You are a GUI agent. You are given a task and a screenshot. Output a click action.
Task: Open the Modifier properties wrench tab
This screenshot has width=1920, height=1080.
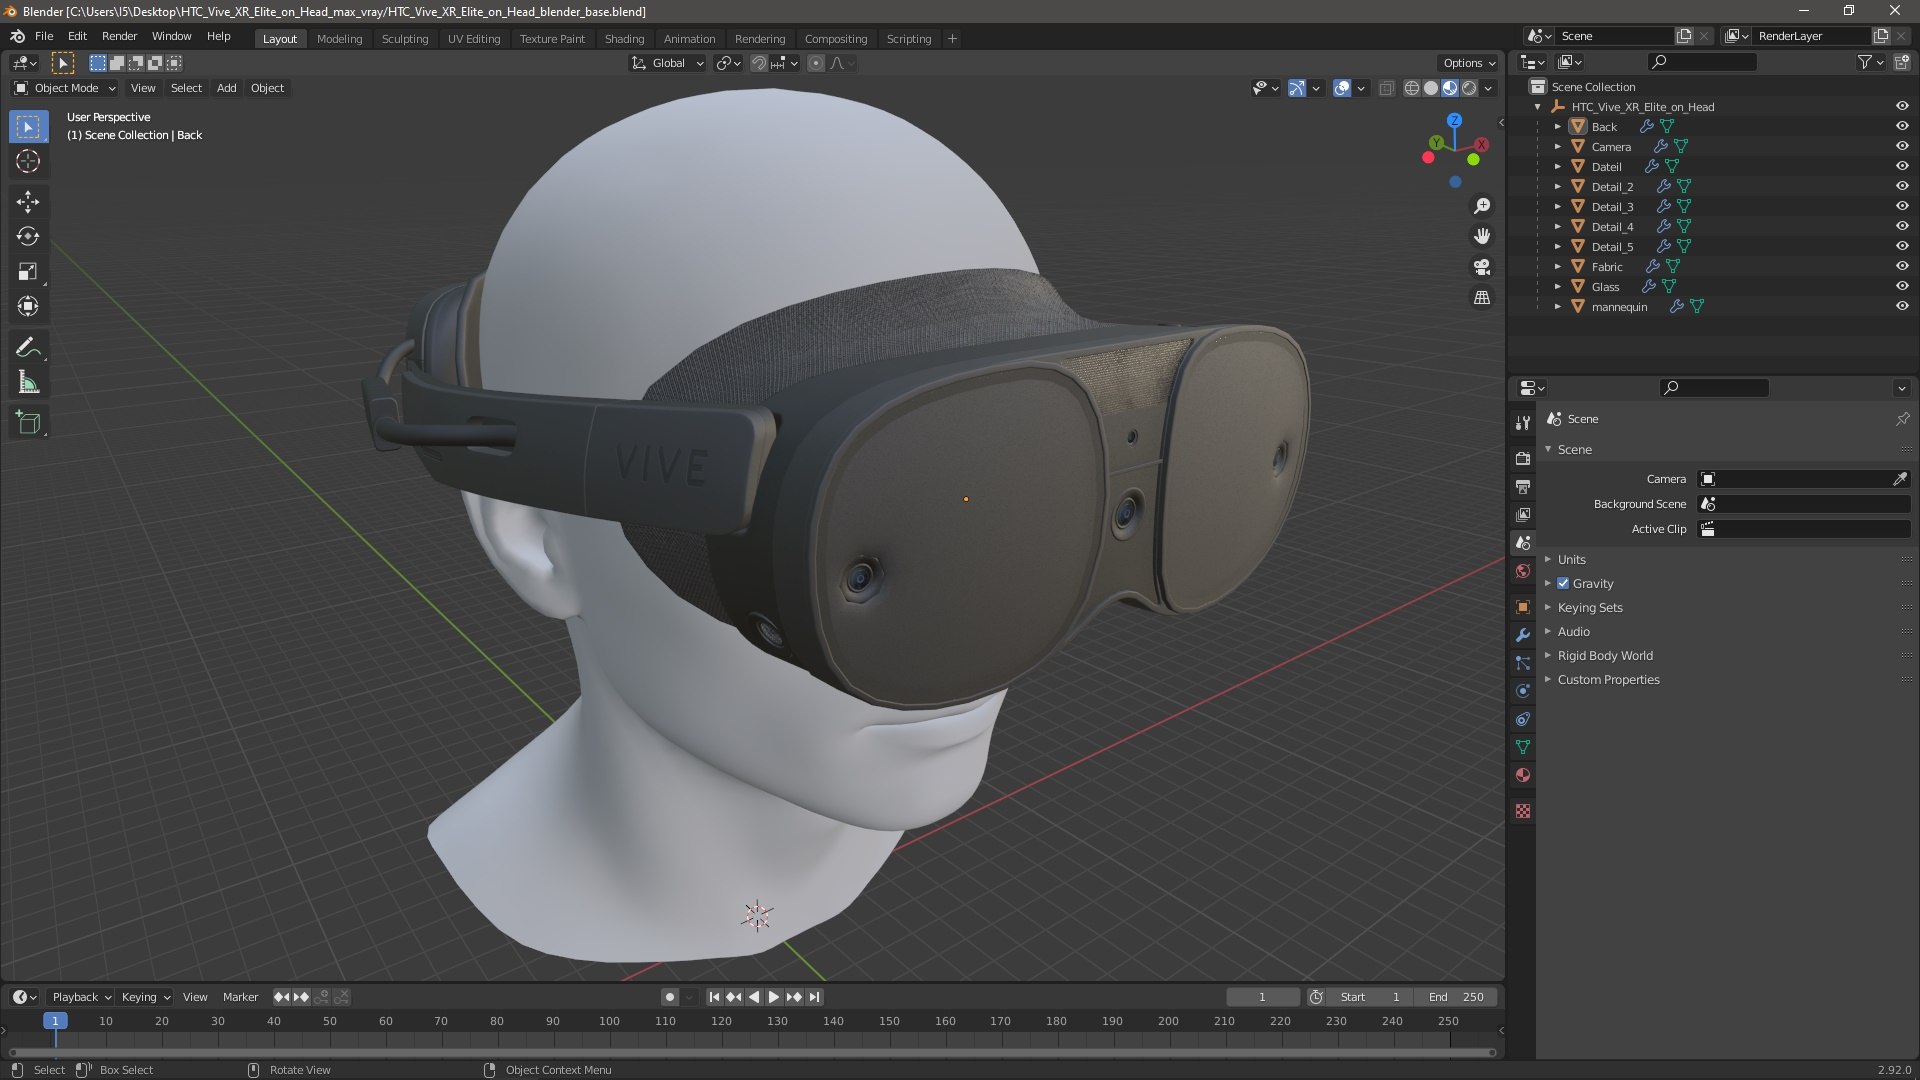(1523, 635)
